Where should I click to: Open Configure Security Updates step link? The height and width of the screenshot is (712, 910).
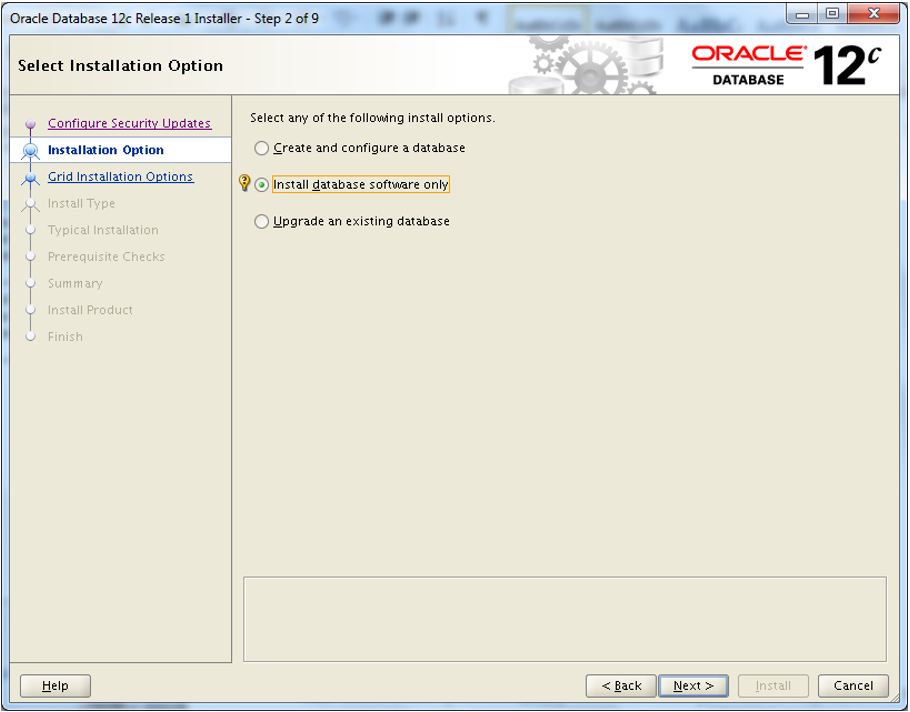(x=129, y=123)
